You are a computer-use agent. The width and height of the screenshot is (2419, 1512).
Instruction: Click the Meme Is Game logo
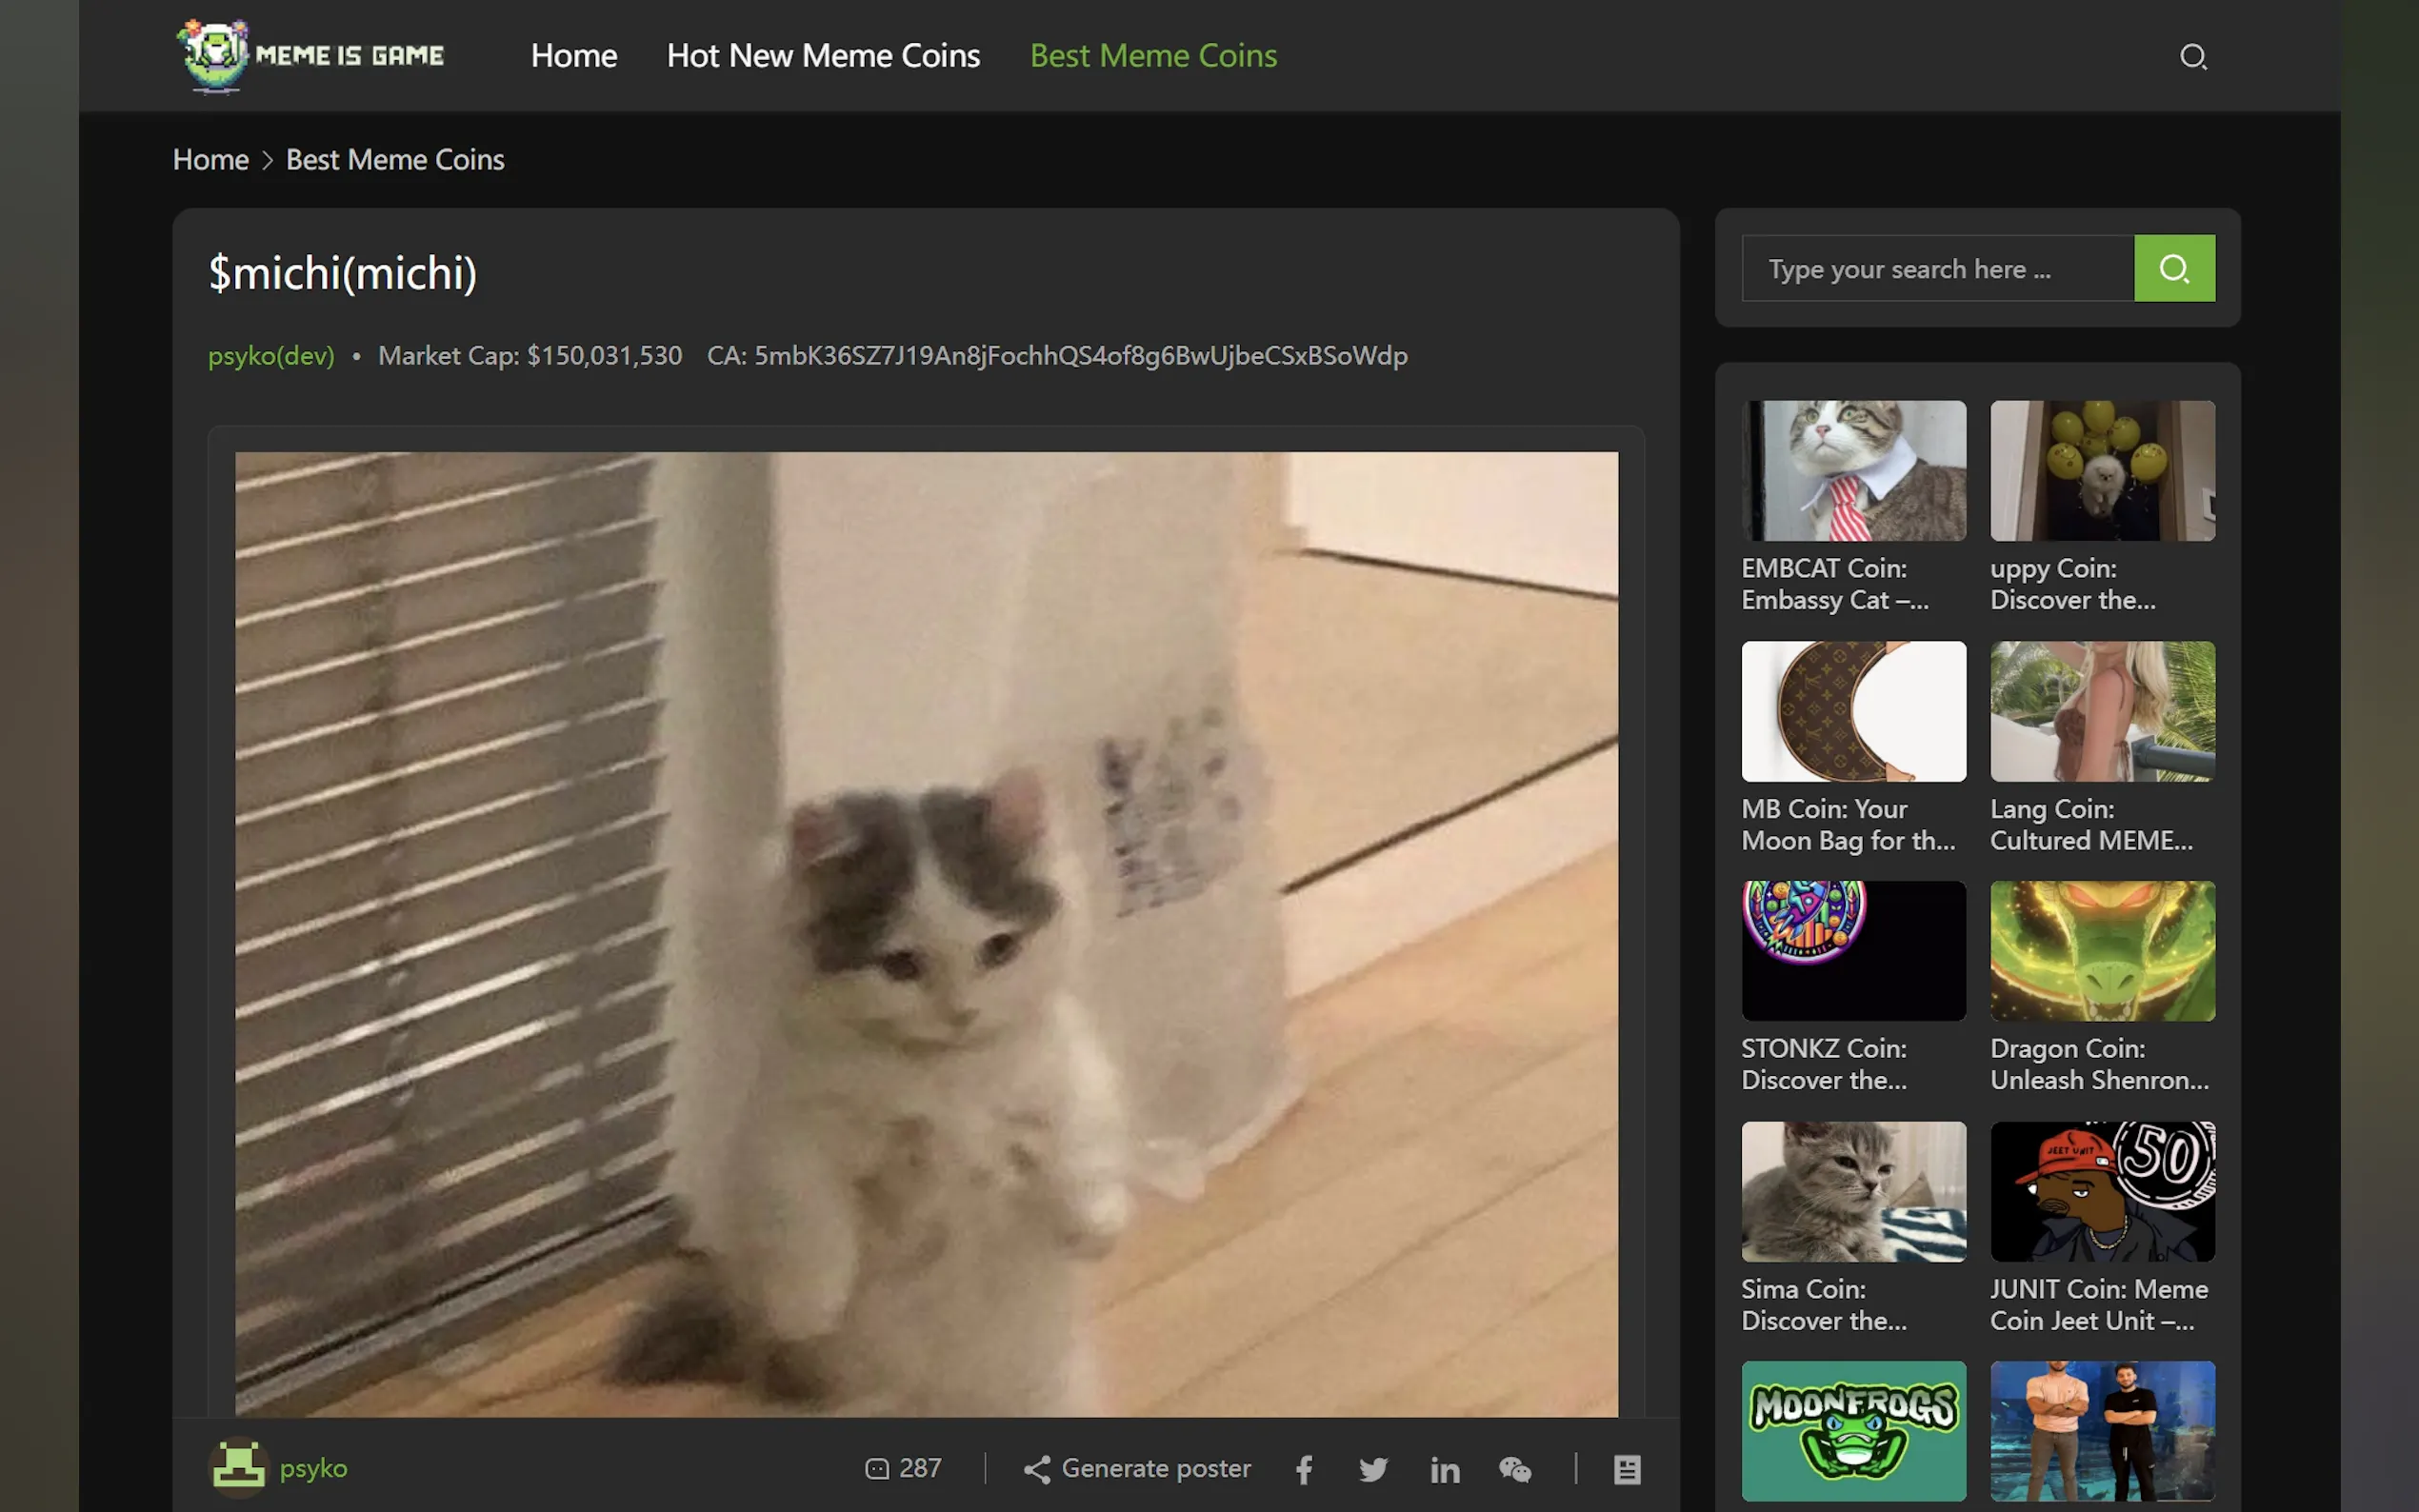pyautogui.click(x=311, y=56)
